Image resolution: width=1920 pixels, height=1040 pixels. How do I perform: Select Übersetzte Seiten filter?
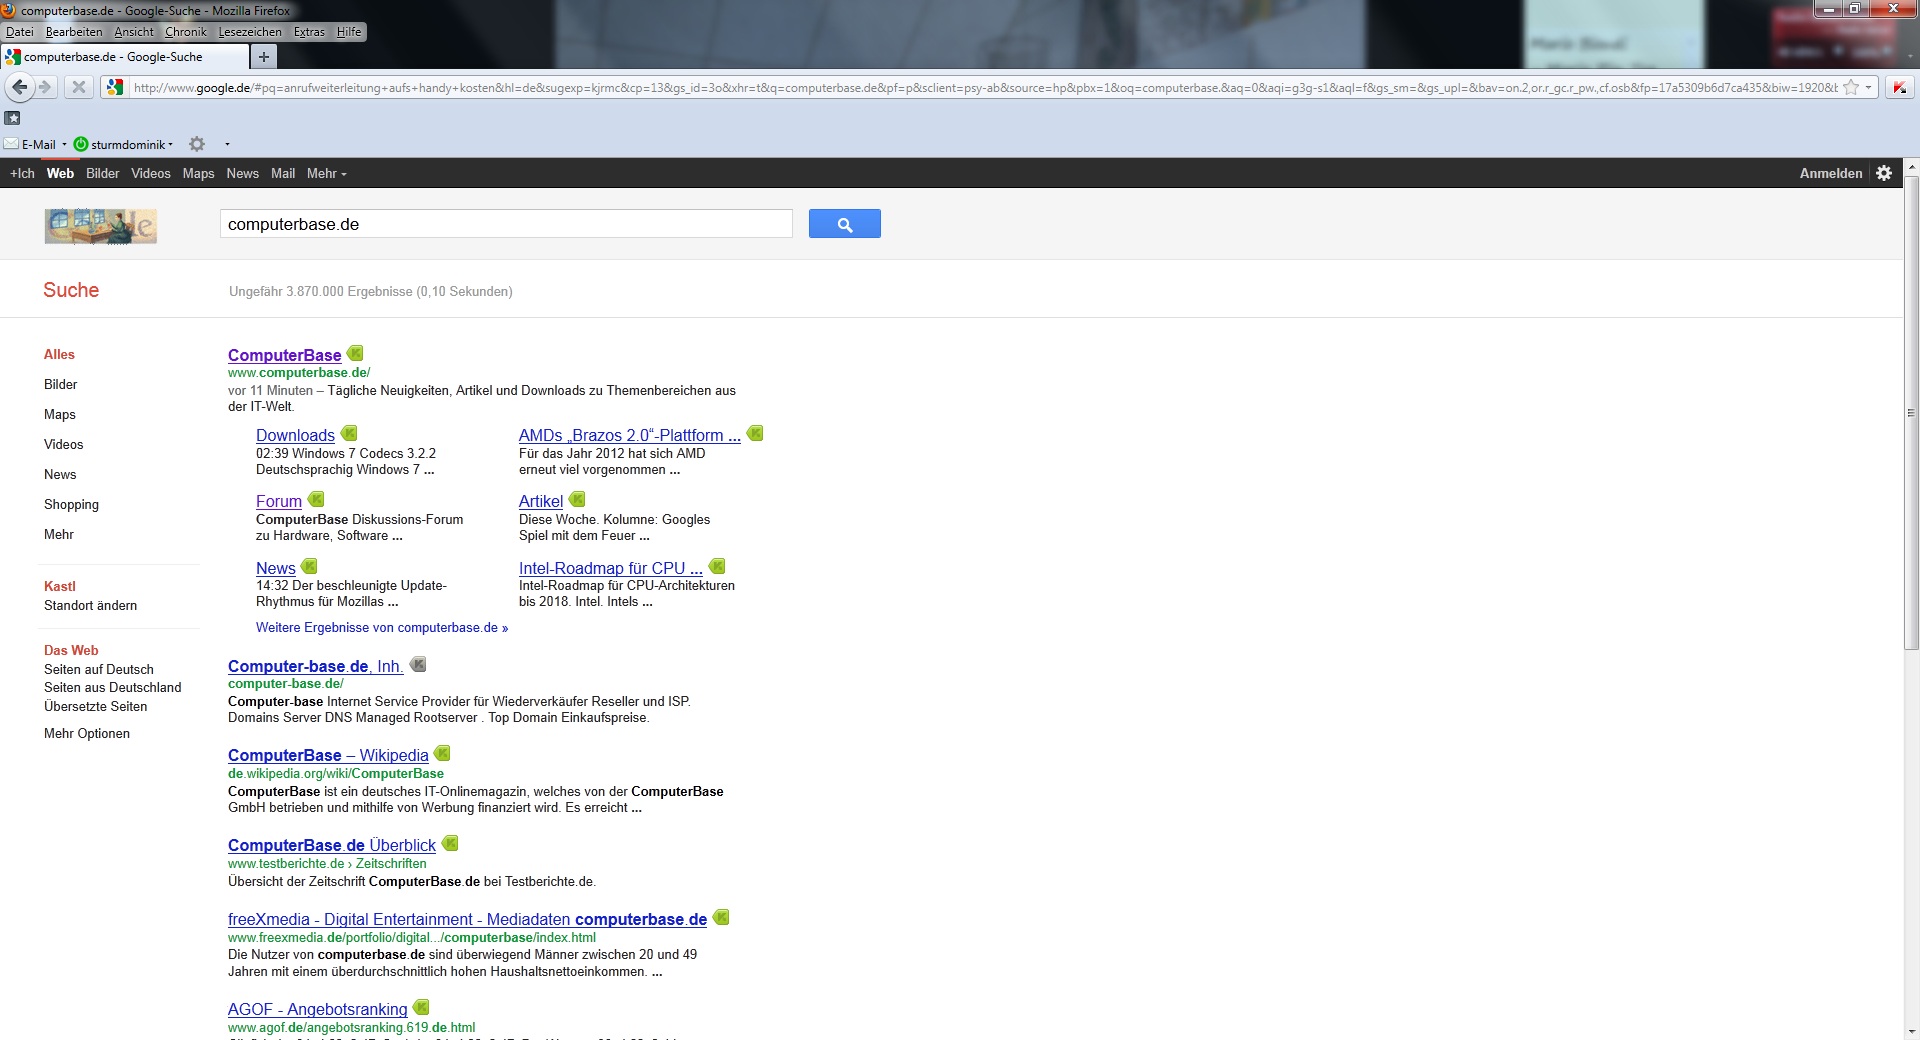pyautogui.click(x=95, y=706)
